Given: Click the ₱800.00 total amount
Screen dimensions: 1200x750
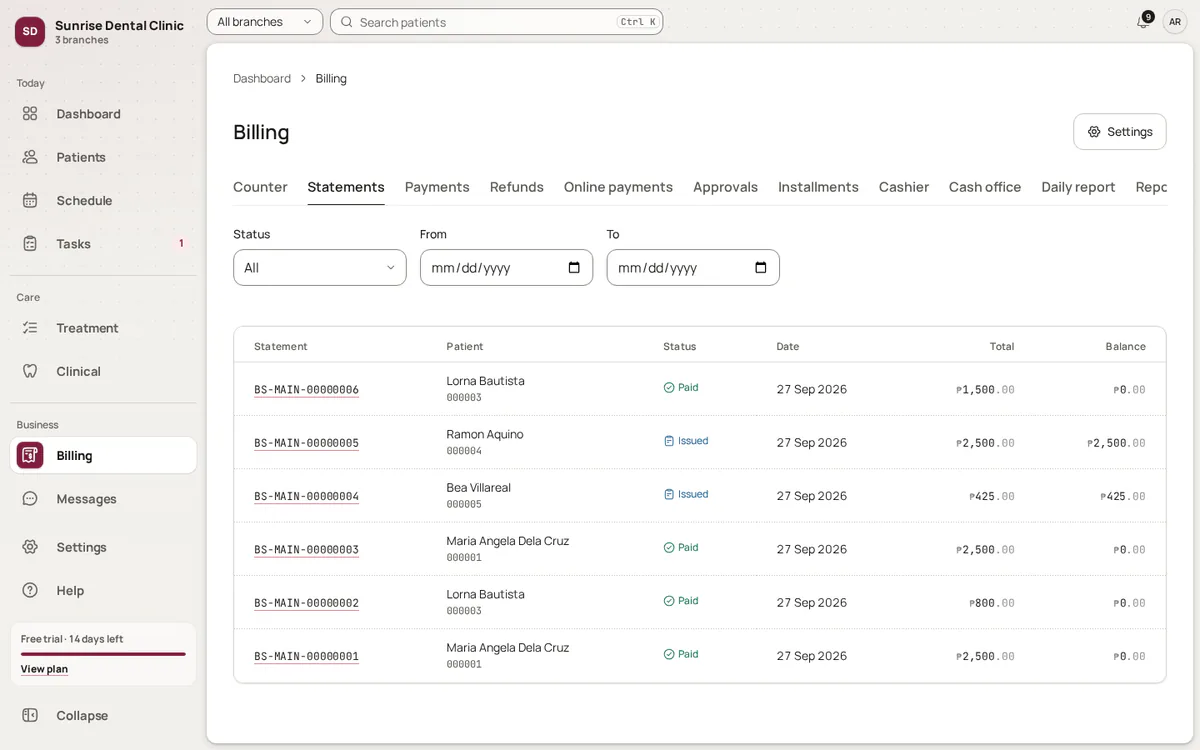Looking at the screenshot, I should pos(992,603).
